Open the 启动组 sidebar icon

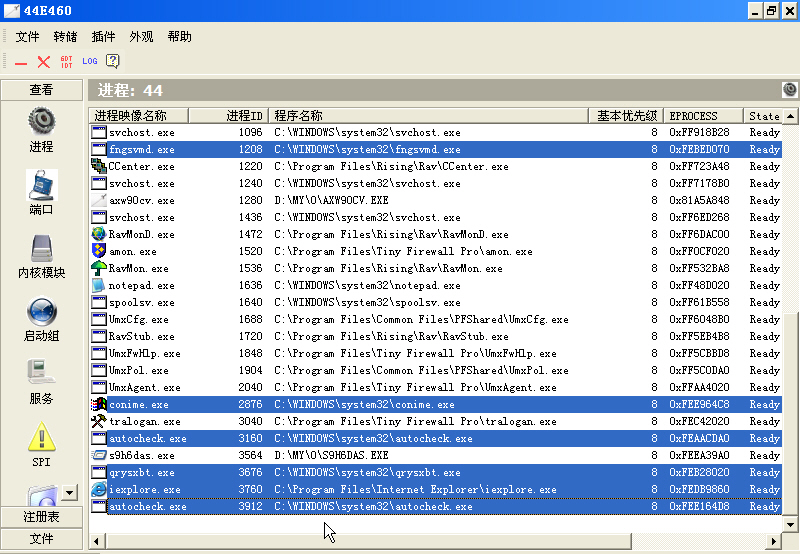coord(41,312)
